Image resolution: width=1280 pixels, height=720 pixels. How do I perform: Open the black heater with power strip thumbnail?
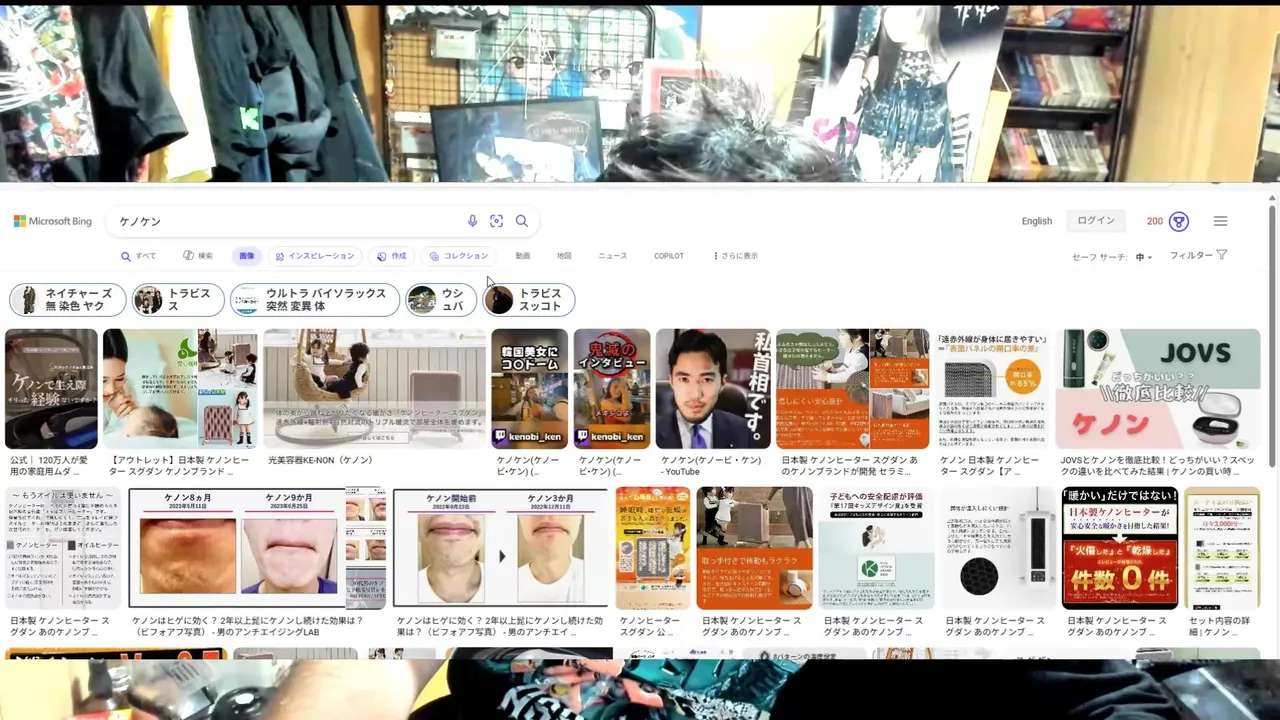point(998,548)
